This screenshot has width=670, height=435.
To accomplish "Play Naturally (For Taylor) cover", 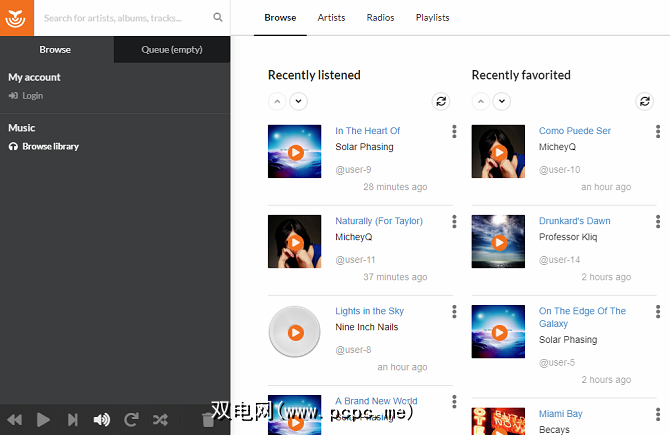I will point(296,243).
